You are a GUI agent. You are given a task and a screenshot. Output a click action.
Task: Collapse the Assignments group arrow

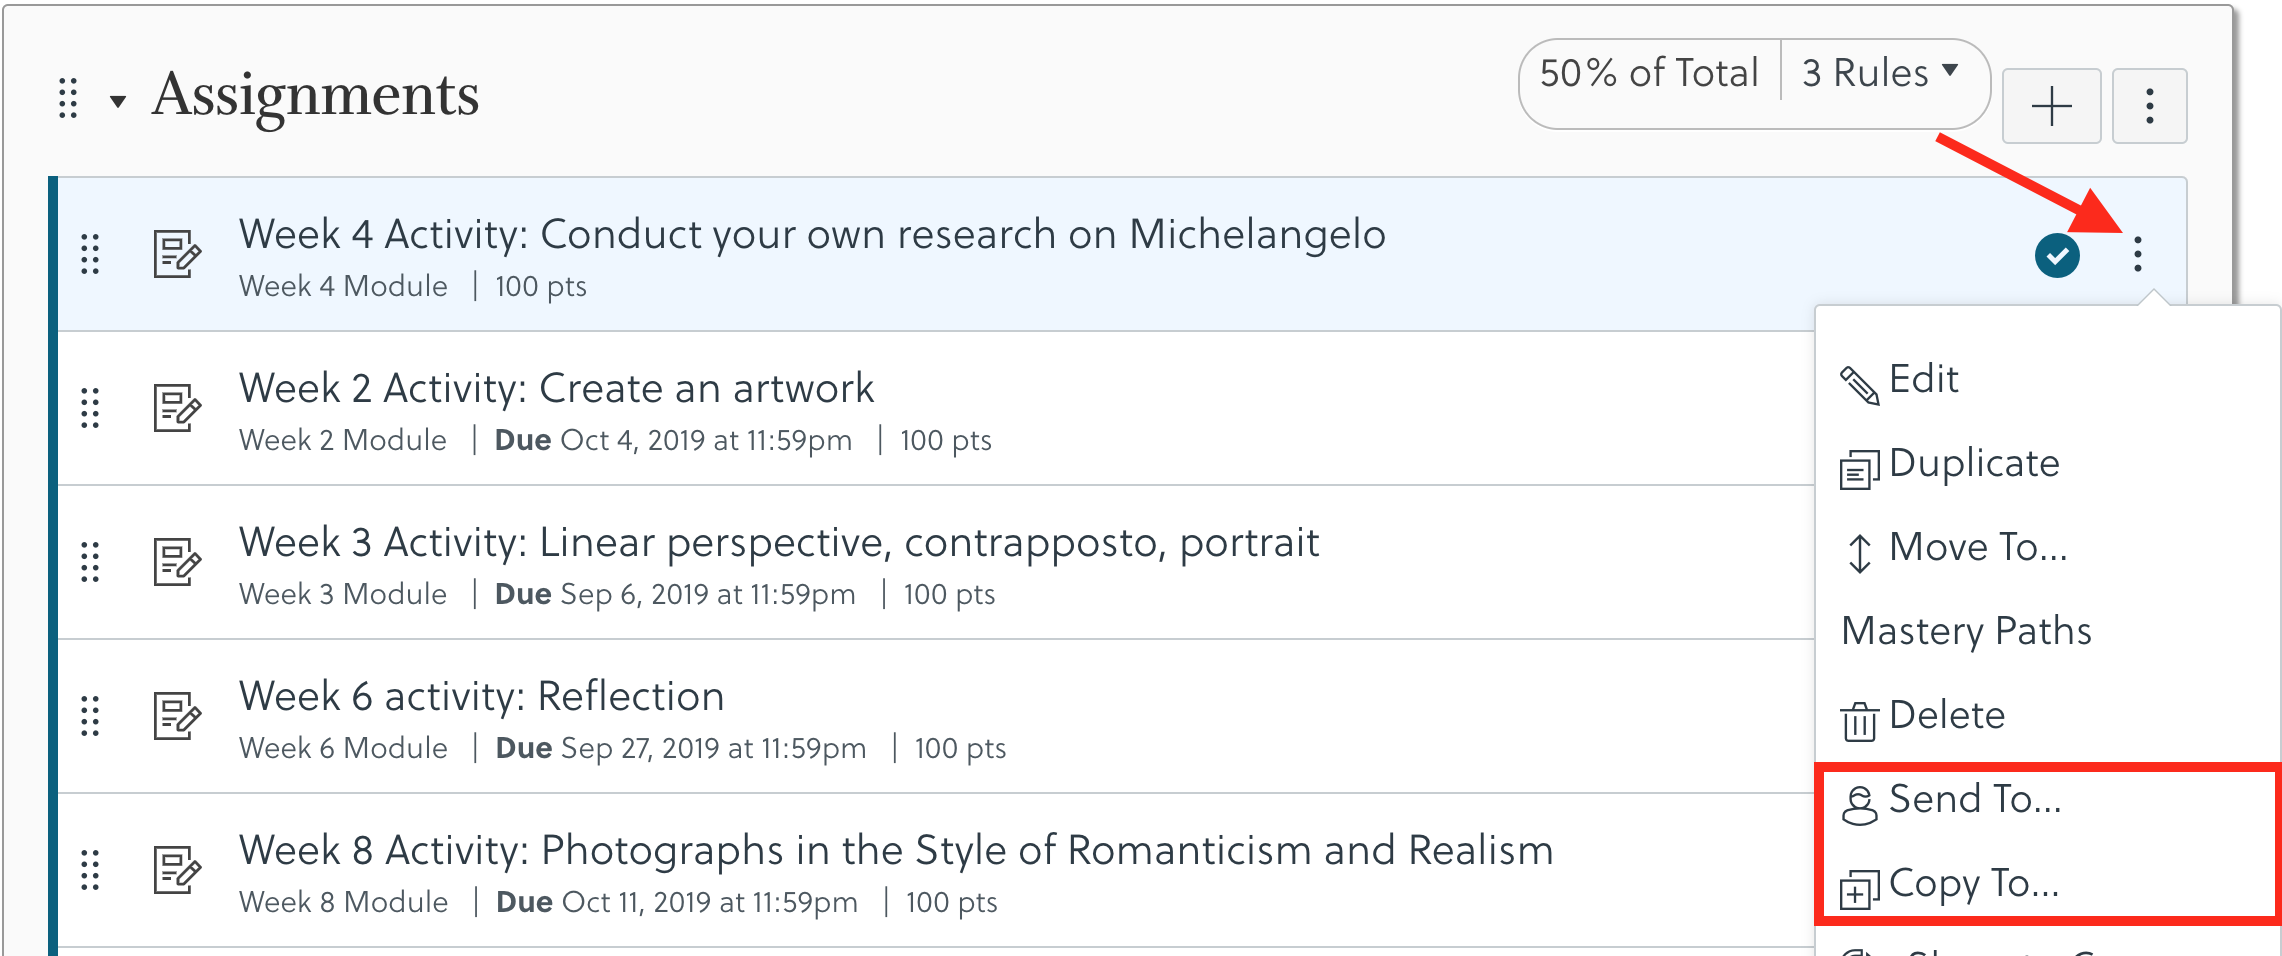pos(118,101)
